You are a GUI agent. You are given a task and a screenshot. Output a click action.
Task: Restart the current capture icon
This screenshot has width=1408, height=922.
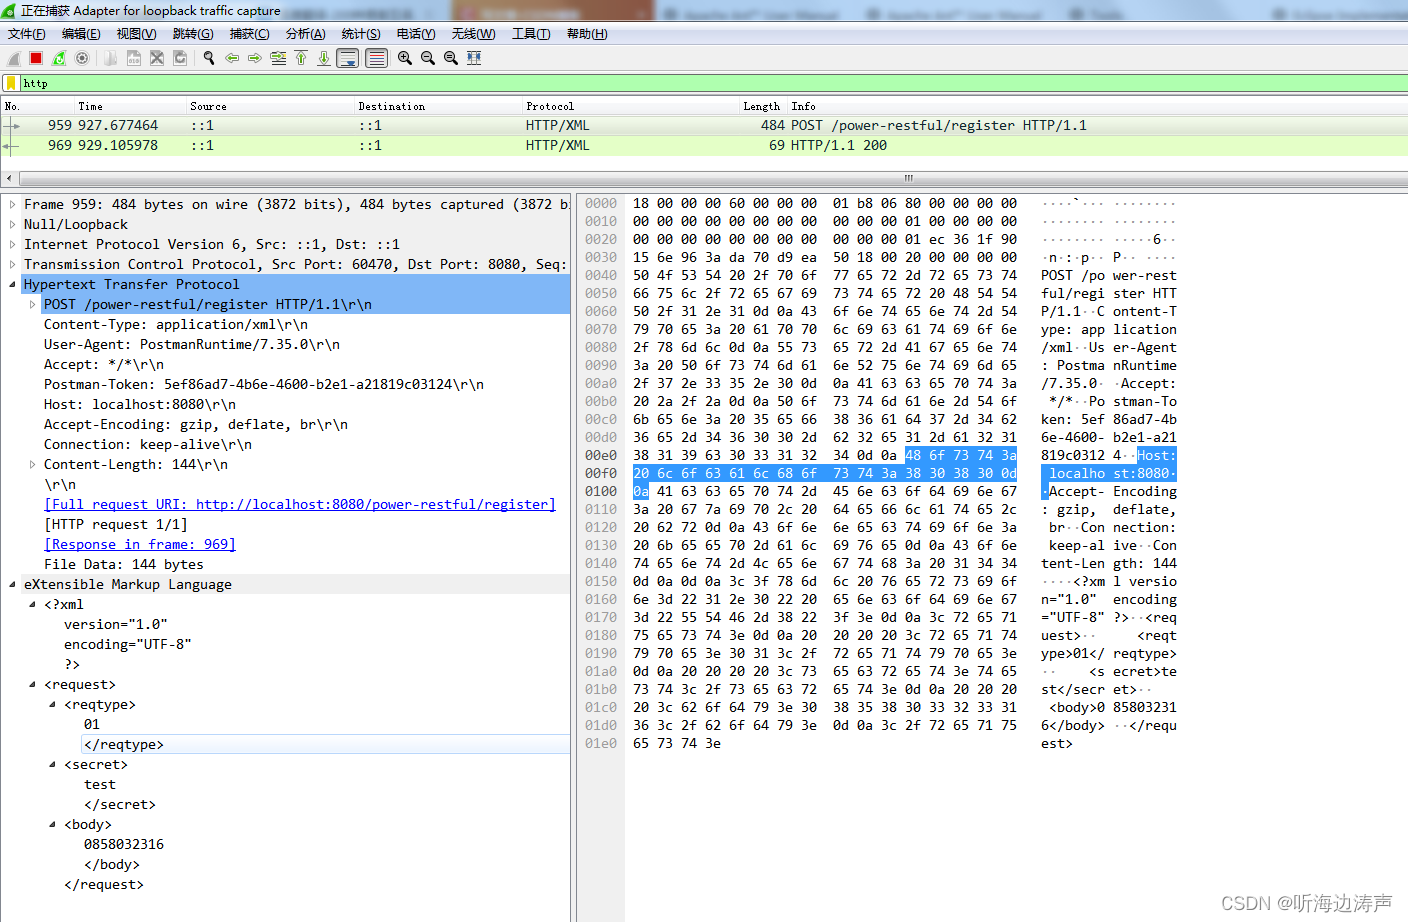(x=59, y=58)
